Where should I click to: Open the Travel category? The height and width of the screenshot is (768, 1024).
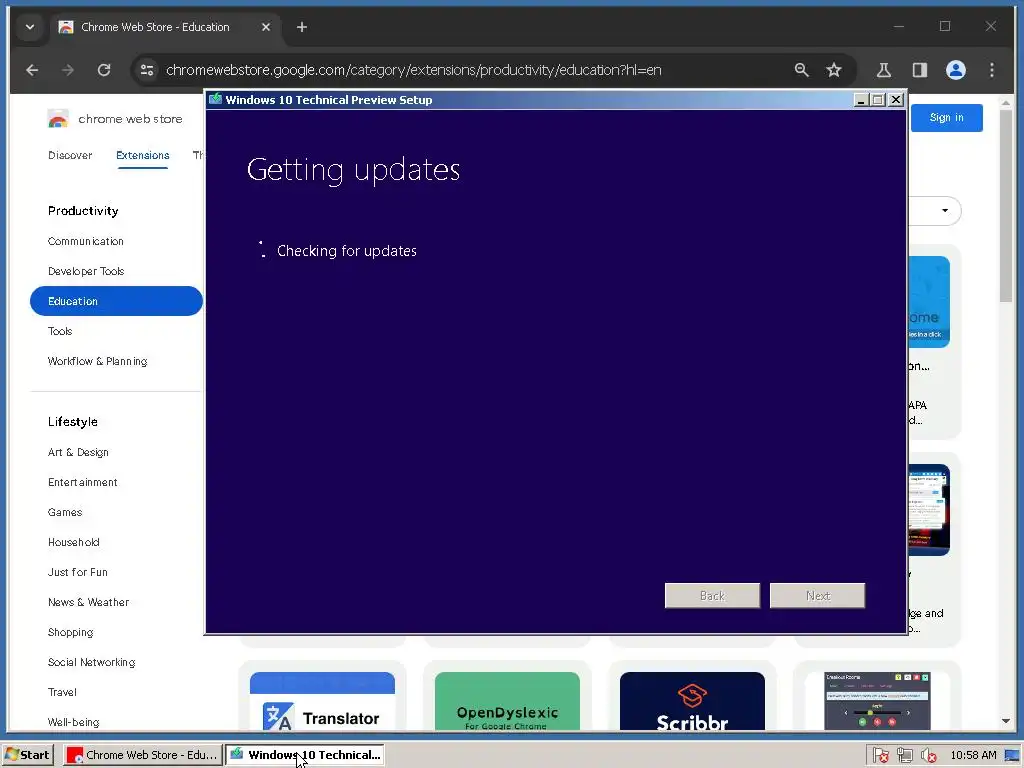(62, 692)
